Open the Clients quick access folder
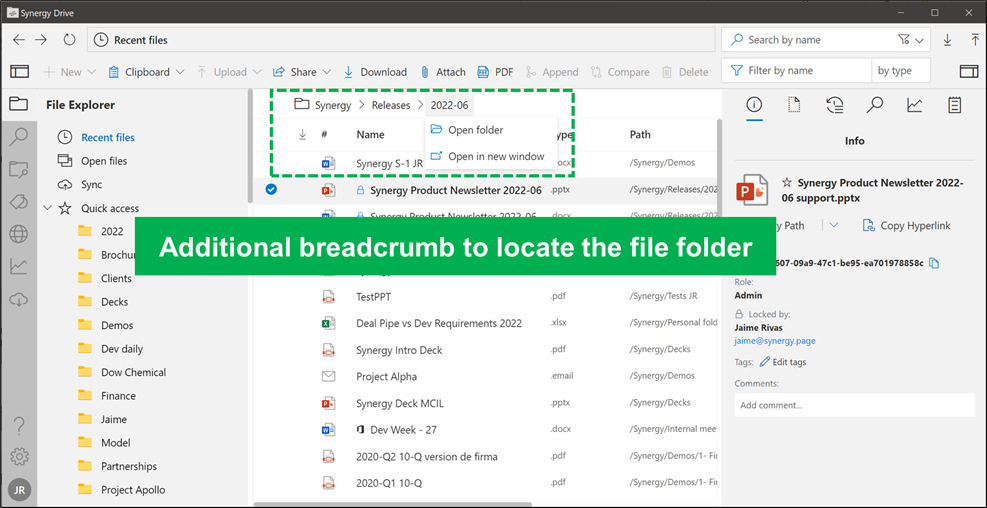 pyautogui.click(x=116, y=278)
